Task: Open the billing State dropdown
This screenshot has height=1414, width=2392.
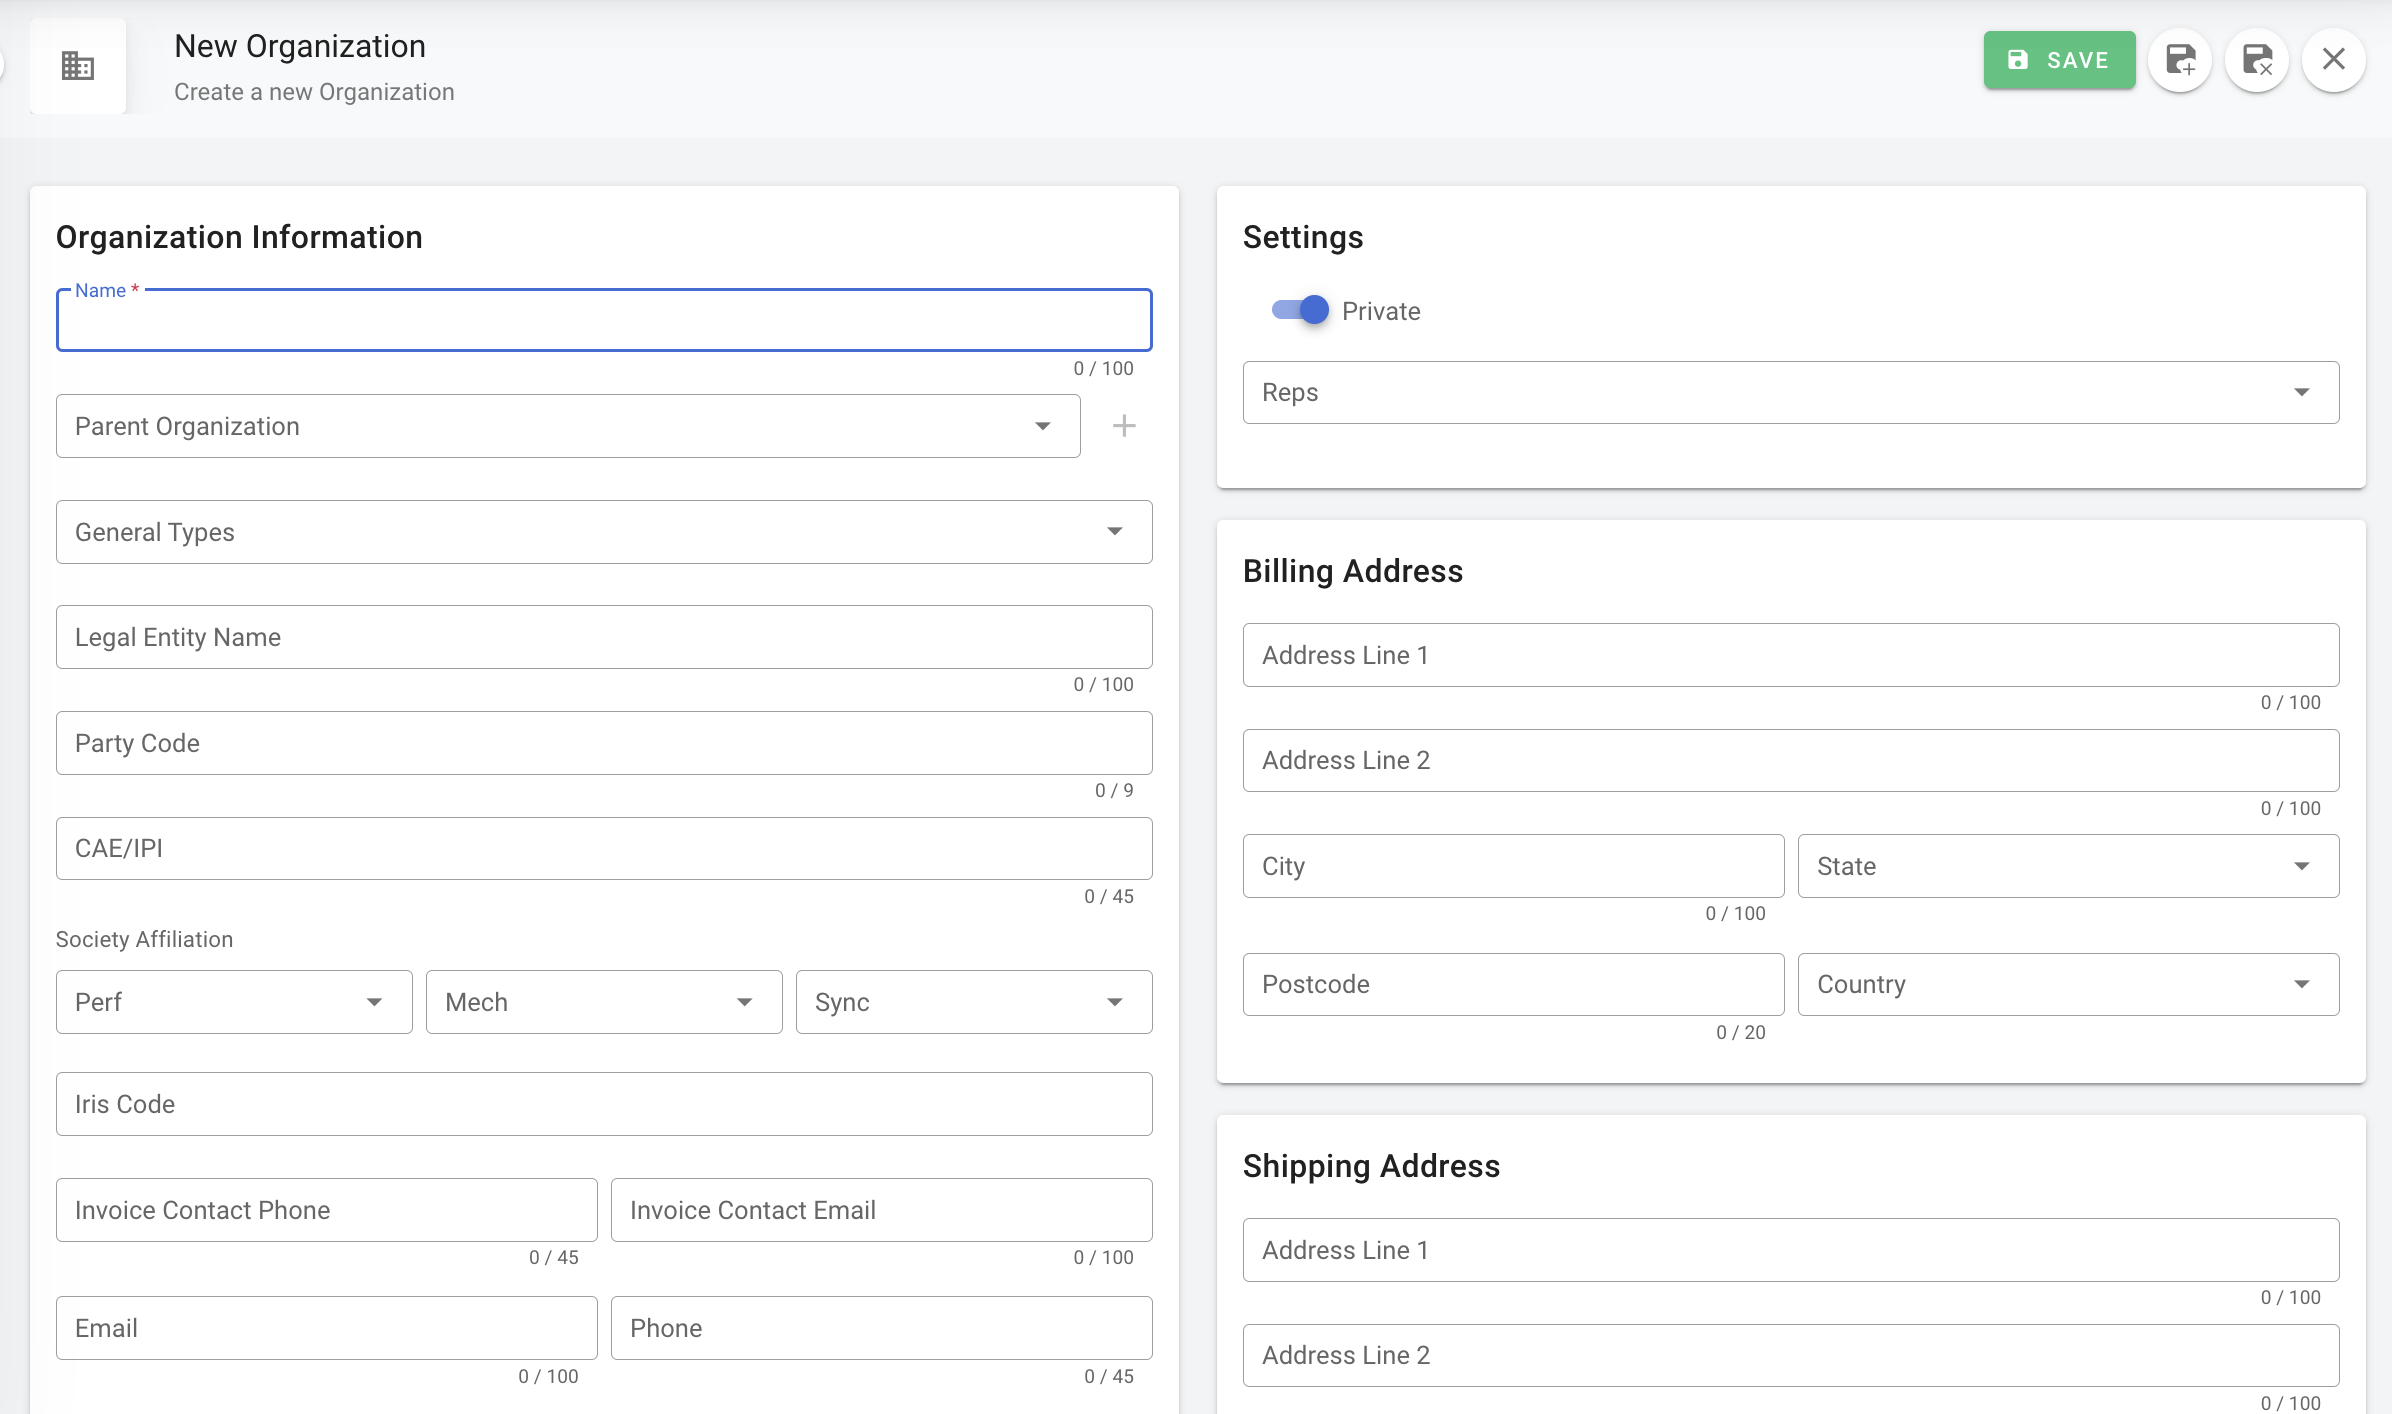Action: 2067,866
